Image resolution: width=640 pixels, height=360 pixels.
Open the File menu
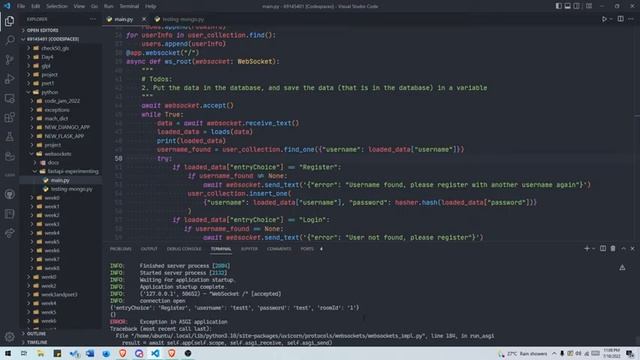tap(21, 6)
